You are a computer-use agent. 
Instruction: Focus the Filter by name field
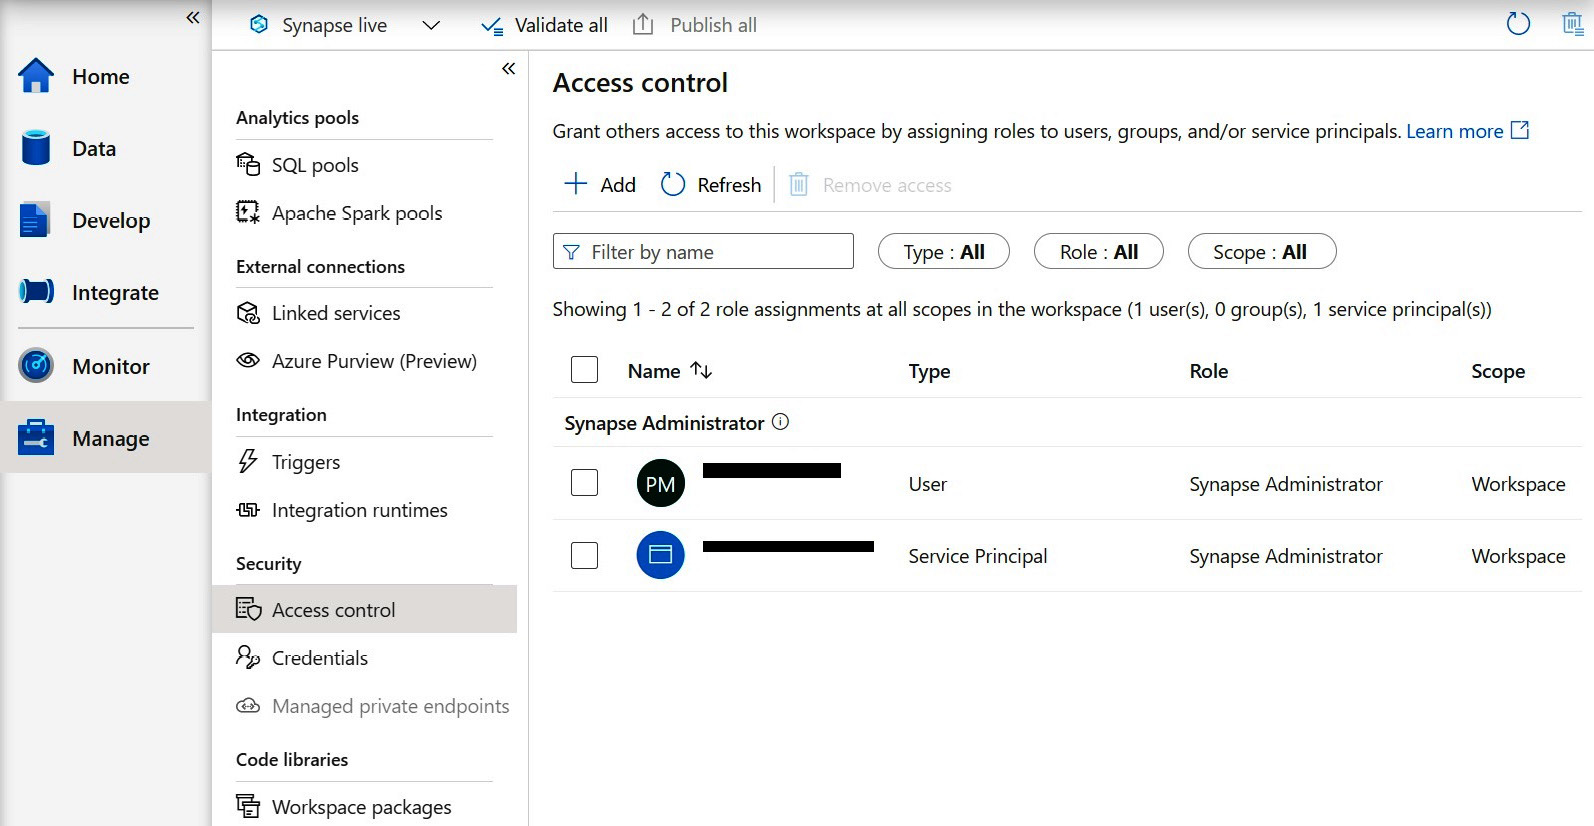tap(703, 251)
